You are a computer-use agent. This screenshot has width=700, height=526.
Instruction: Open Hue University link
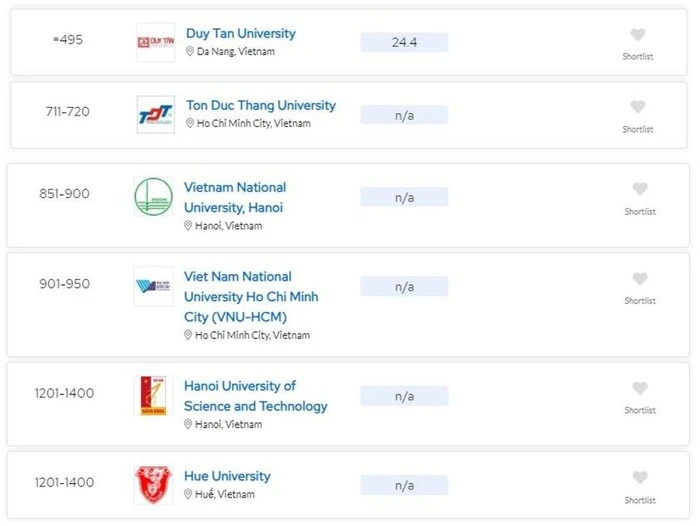227,476
